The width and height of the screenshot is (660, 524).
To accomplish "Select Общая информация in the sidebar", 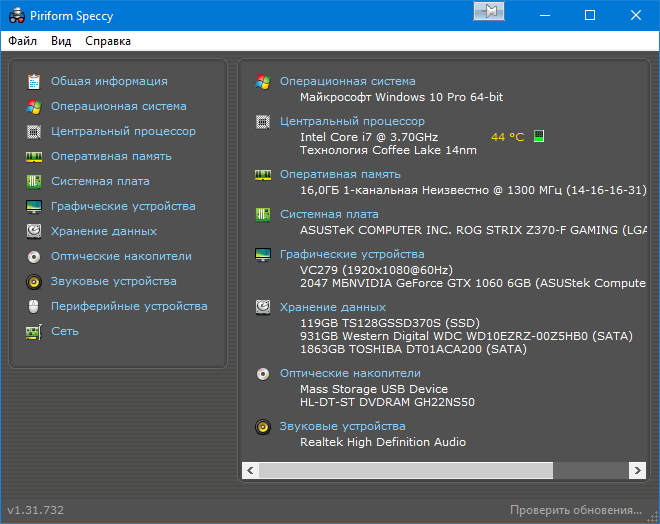I will 109,81.
